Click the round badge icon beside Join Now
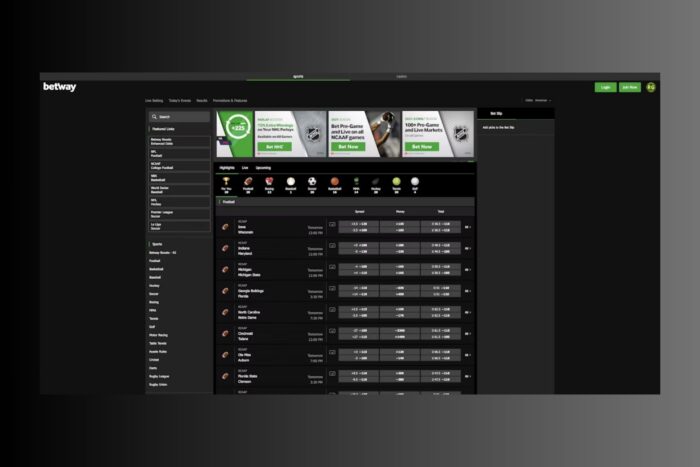 coord(651,87)
